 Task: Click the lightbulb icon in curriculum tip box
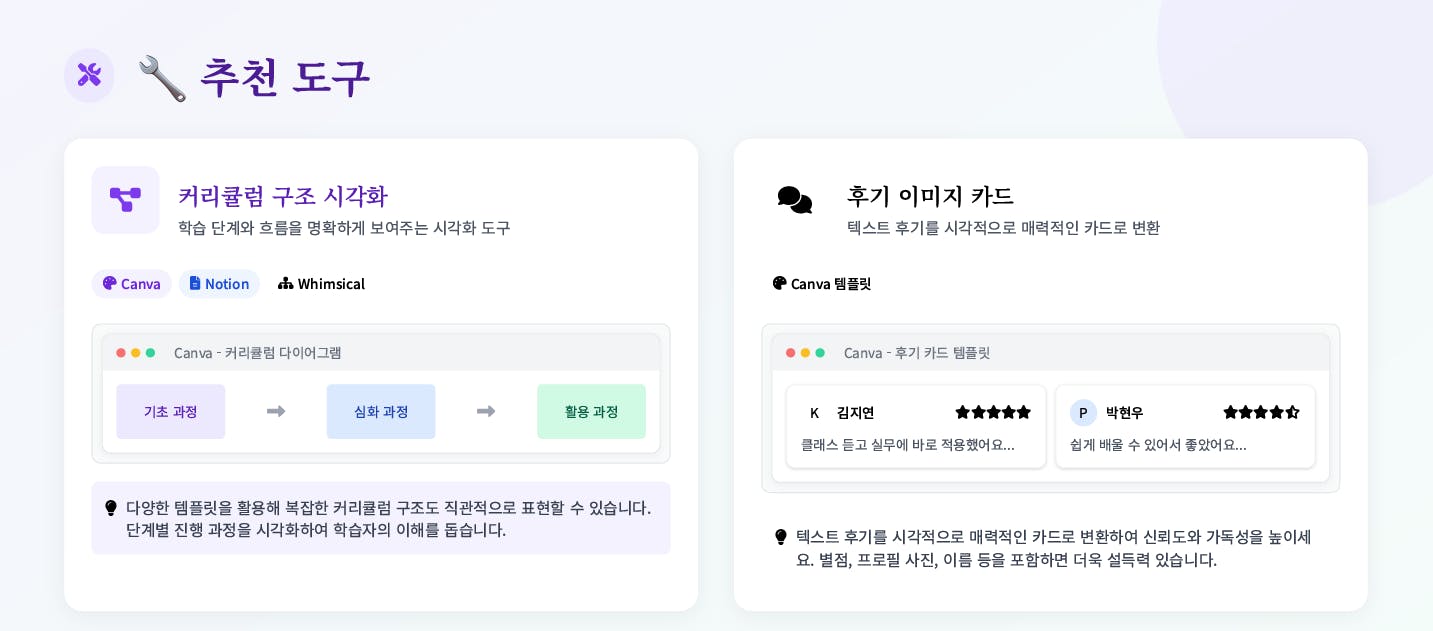(x=111, y=508)
